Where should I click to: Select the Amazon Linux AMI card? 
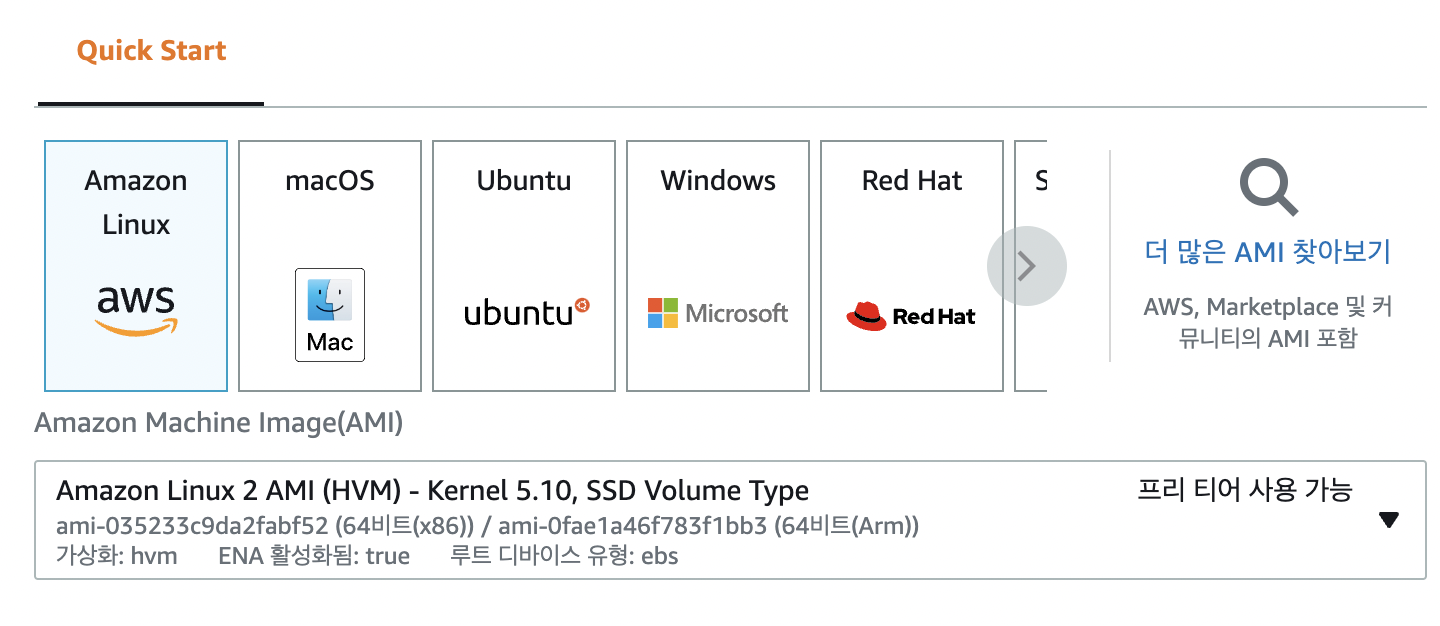136,266
